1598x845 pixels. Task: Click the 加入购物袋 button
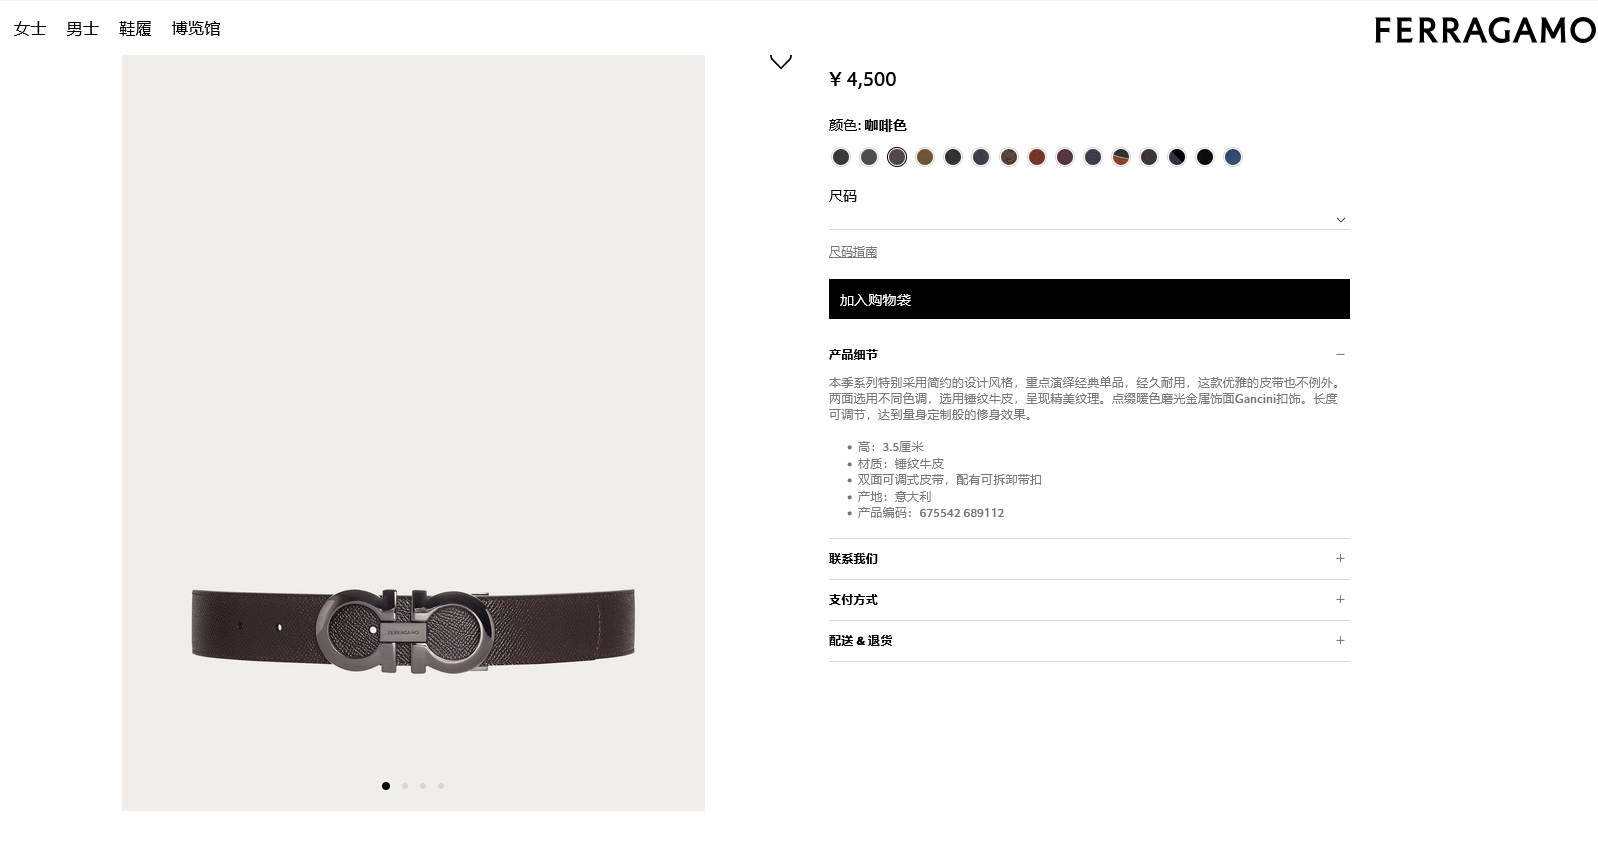click(x=1089, y=299)
